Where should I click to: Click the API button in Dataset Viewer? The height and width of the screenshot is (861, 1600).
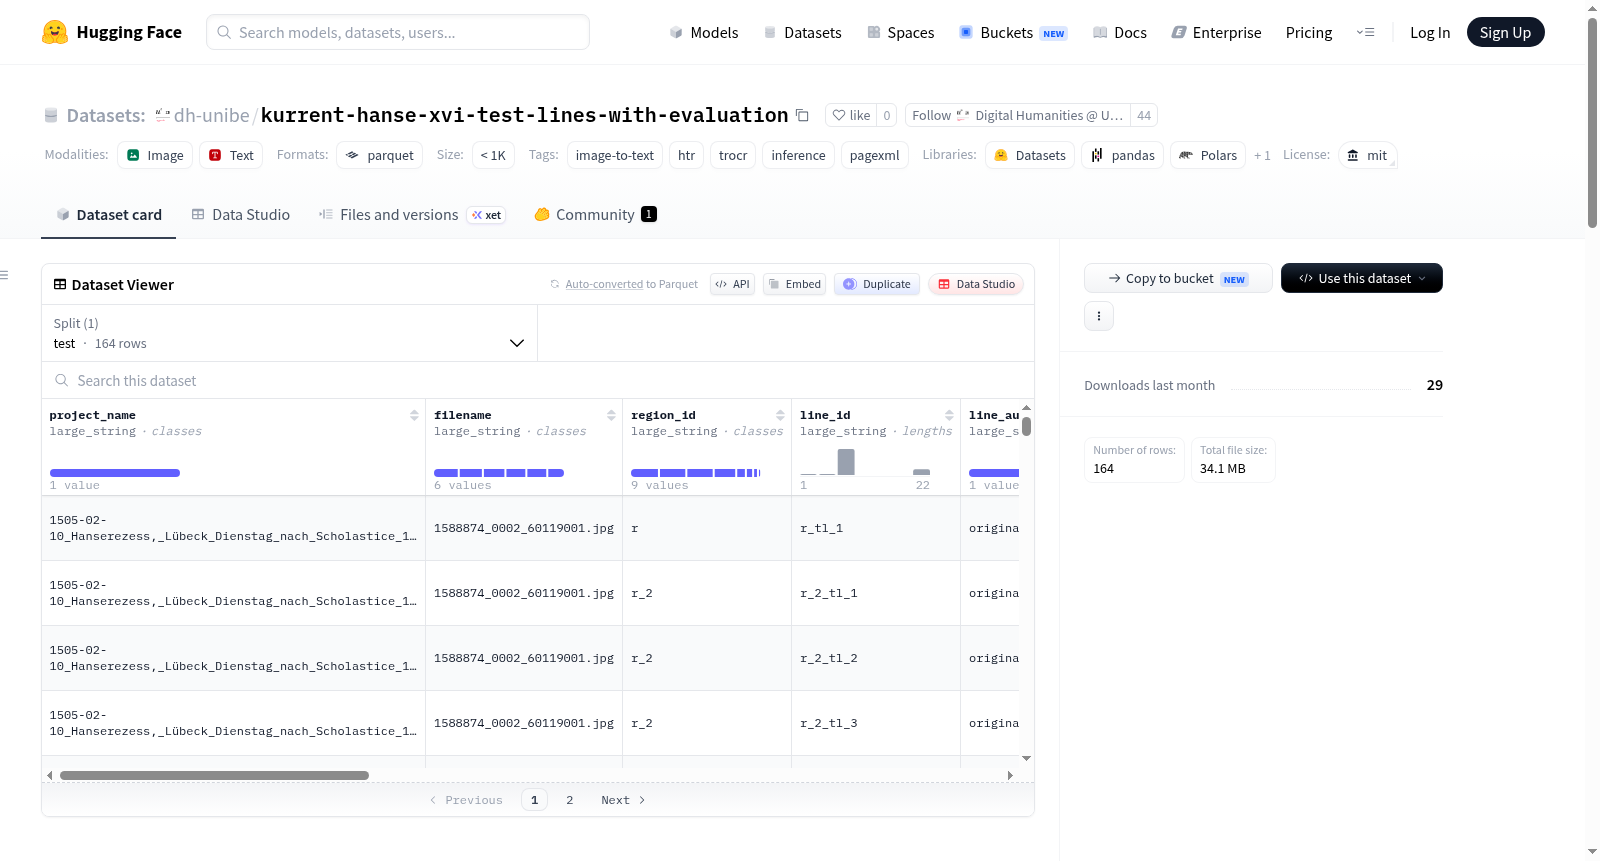(732, 284)
